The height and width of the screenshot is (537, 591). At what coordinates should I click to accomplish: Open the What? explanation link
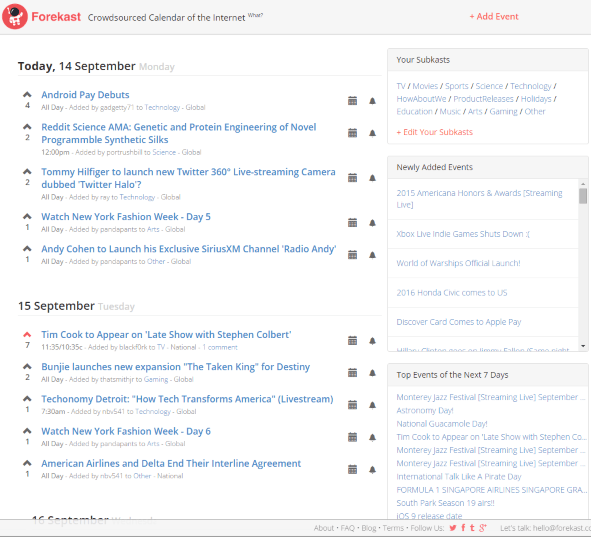click(x=255, y=15)
